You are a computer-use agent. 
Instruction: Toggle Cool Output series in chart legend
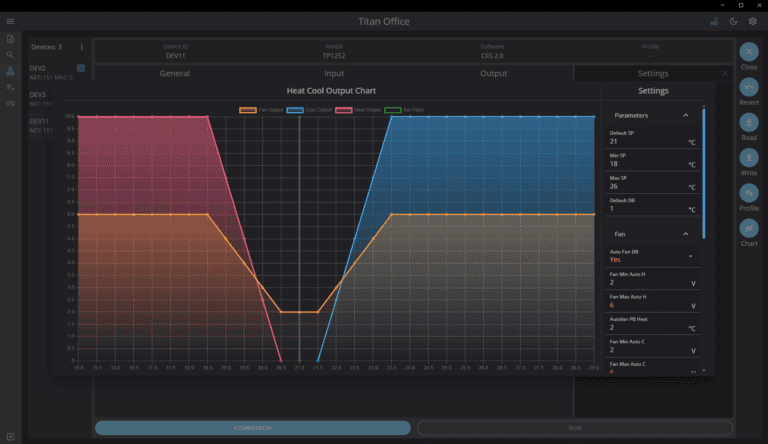pos(310,110)
